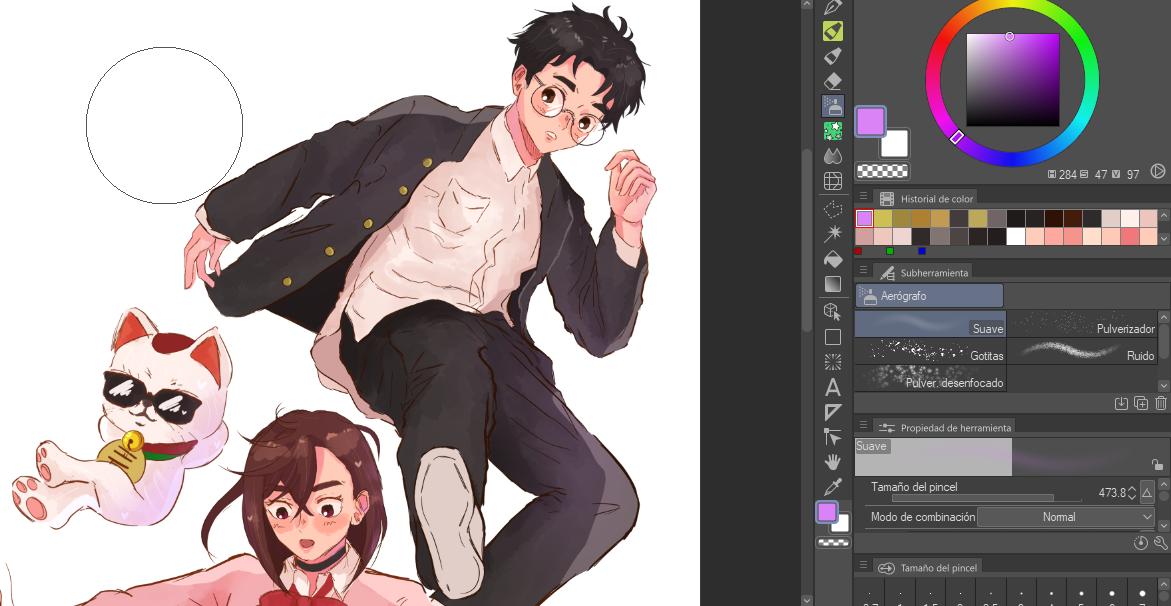The image size is (1171, 606).
Task: Click the small red square under color history
Action: pyautogui.click(x=858, y=251)
